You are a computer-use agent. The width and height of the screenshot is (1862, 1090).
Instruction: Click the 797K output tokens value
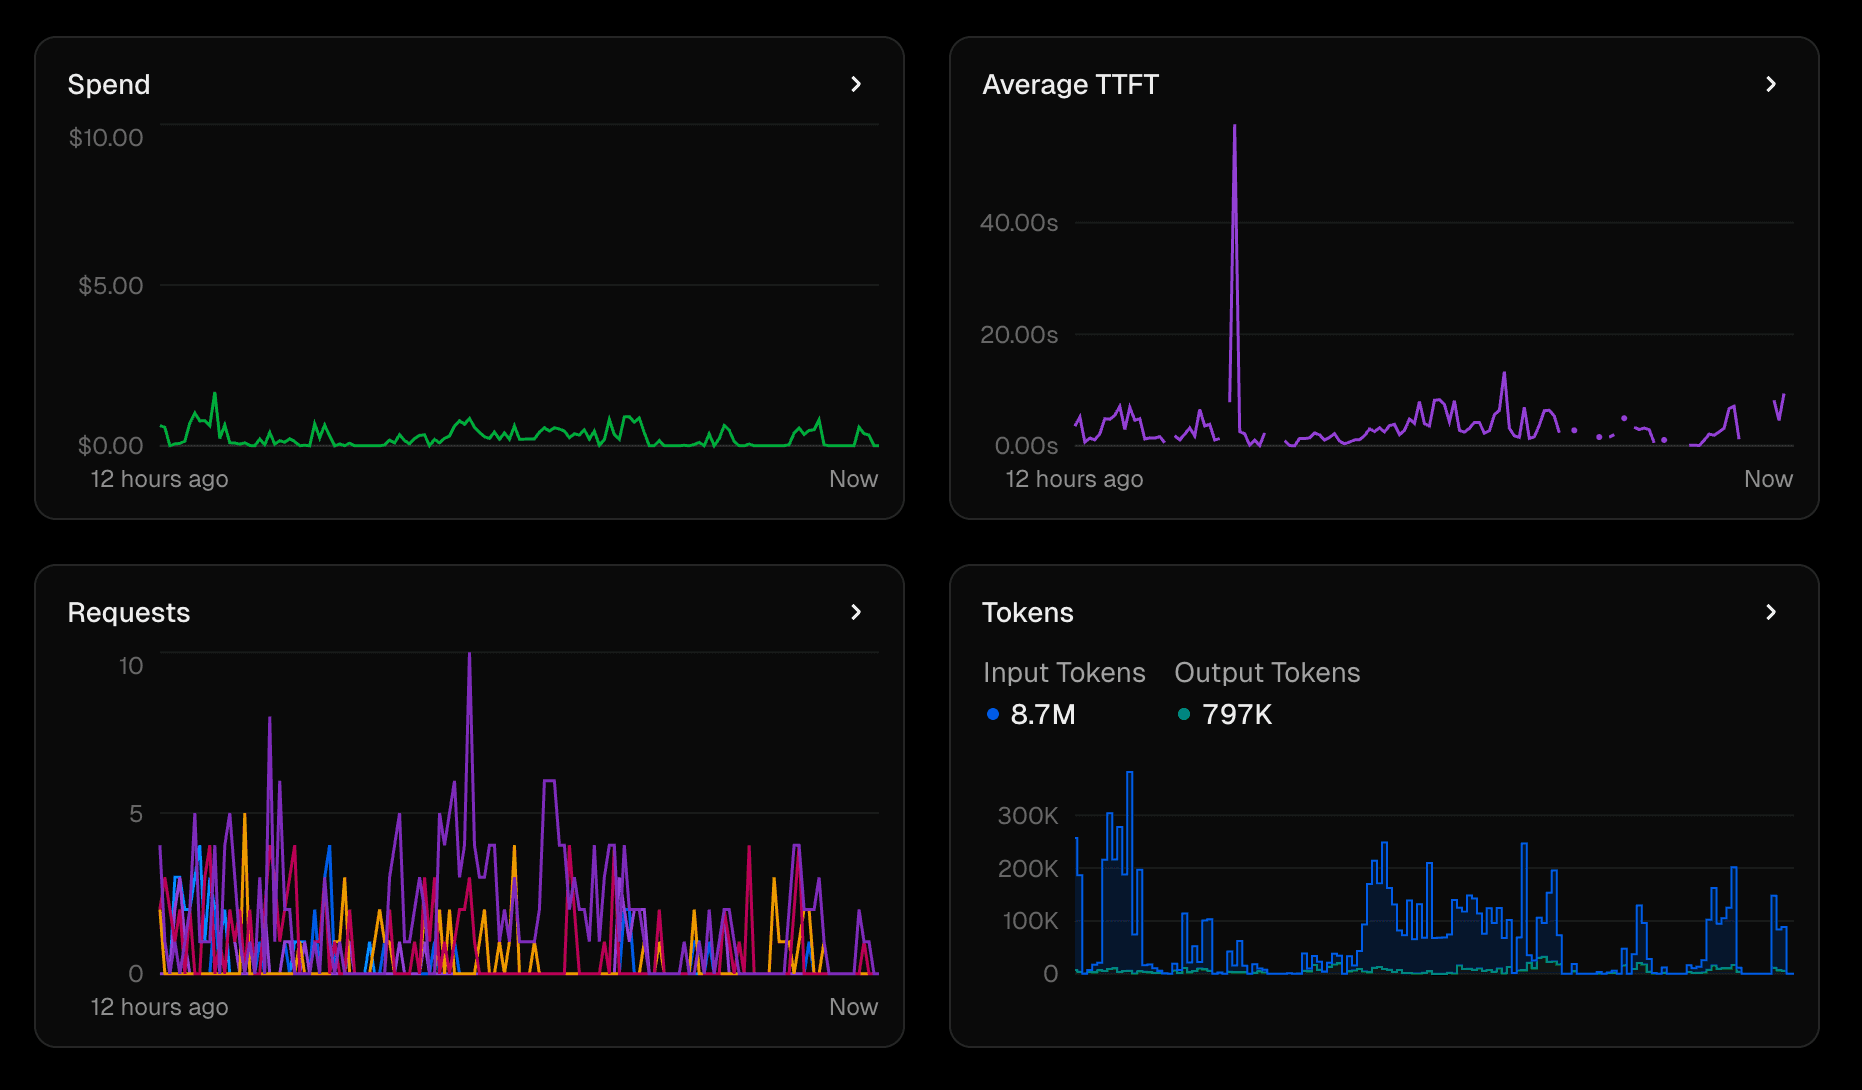[1236, 714]
